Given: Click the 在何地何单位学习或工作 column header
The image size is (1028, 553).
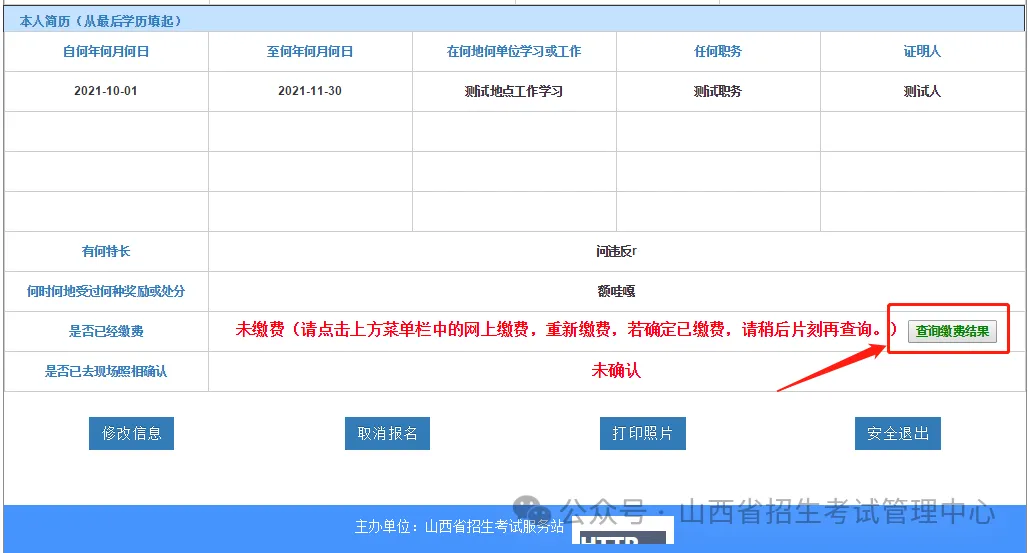Looking at the screenshot, I should point(514,51).
